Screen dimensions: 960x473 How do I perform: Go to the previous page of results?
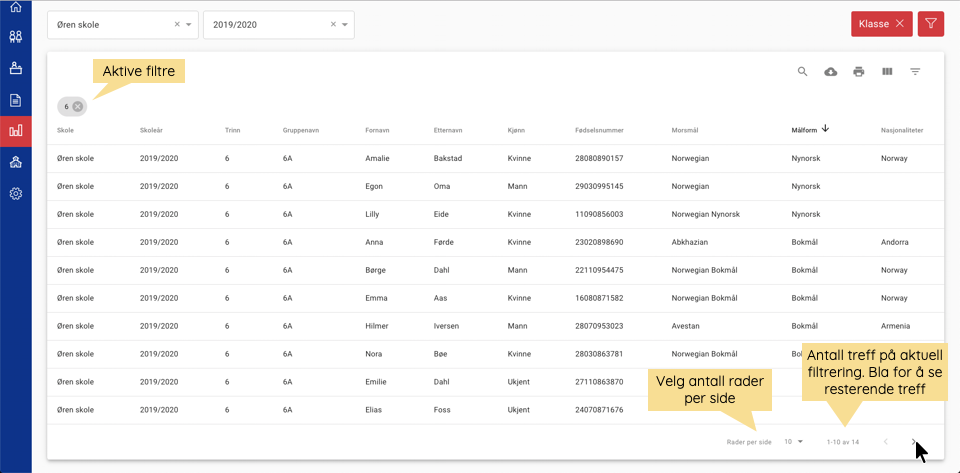click(885, 442)
